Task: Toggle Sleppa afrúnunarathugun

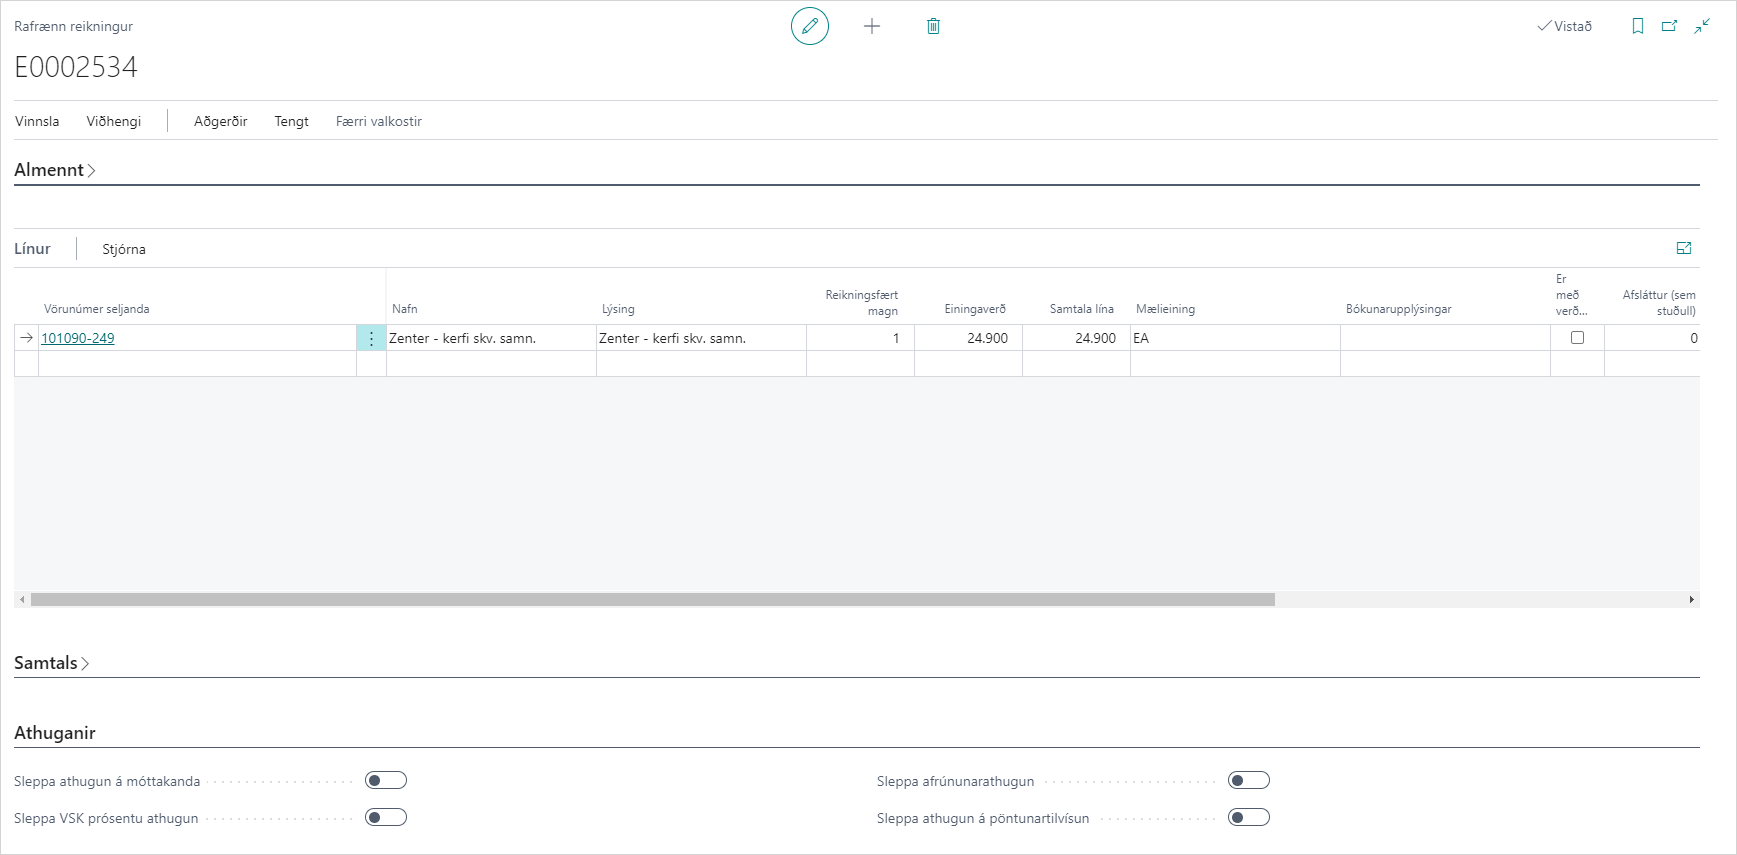Action: [1249, 780]
